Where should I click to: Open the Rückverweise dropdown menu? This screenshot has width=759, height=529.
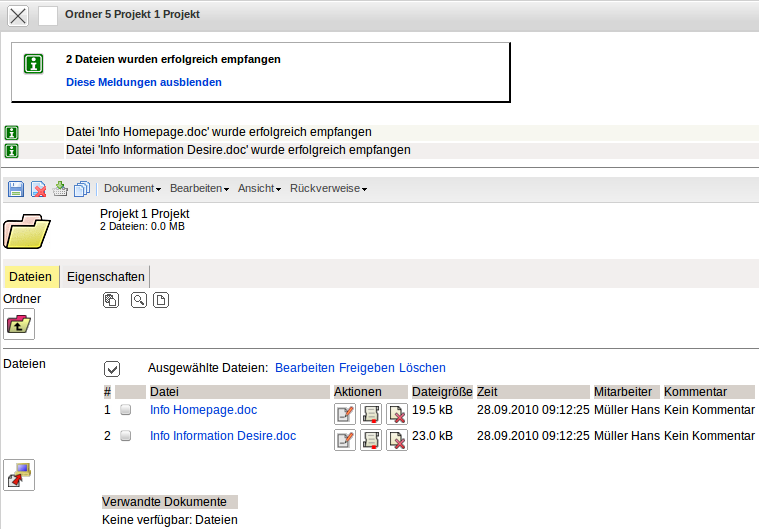pyautogui.click(x=328, y=189)
